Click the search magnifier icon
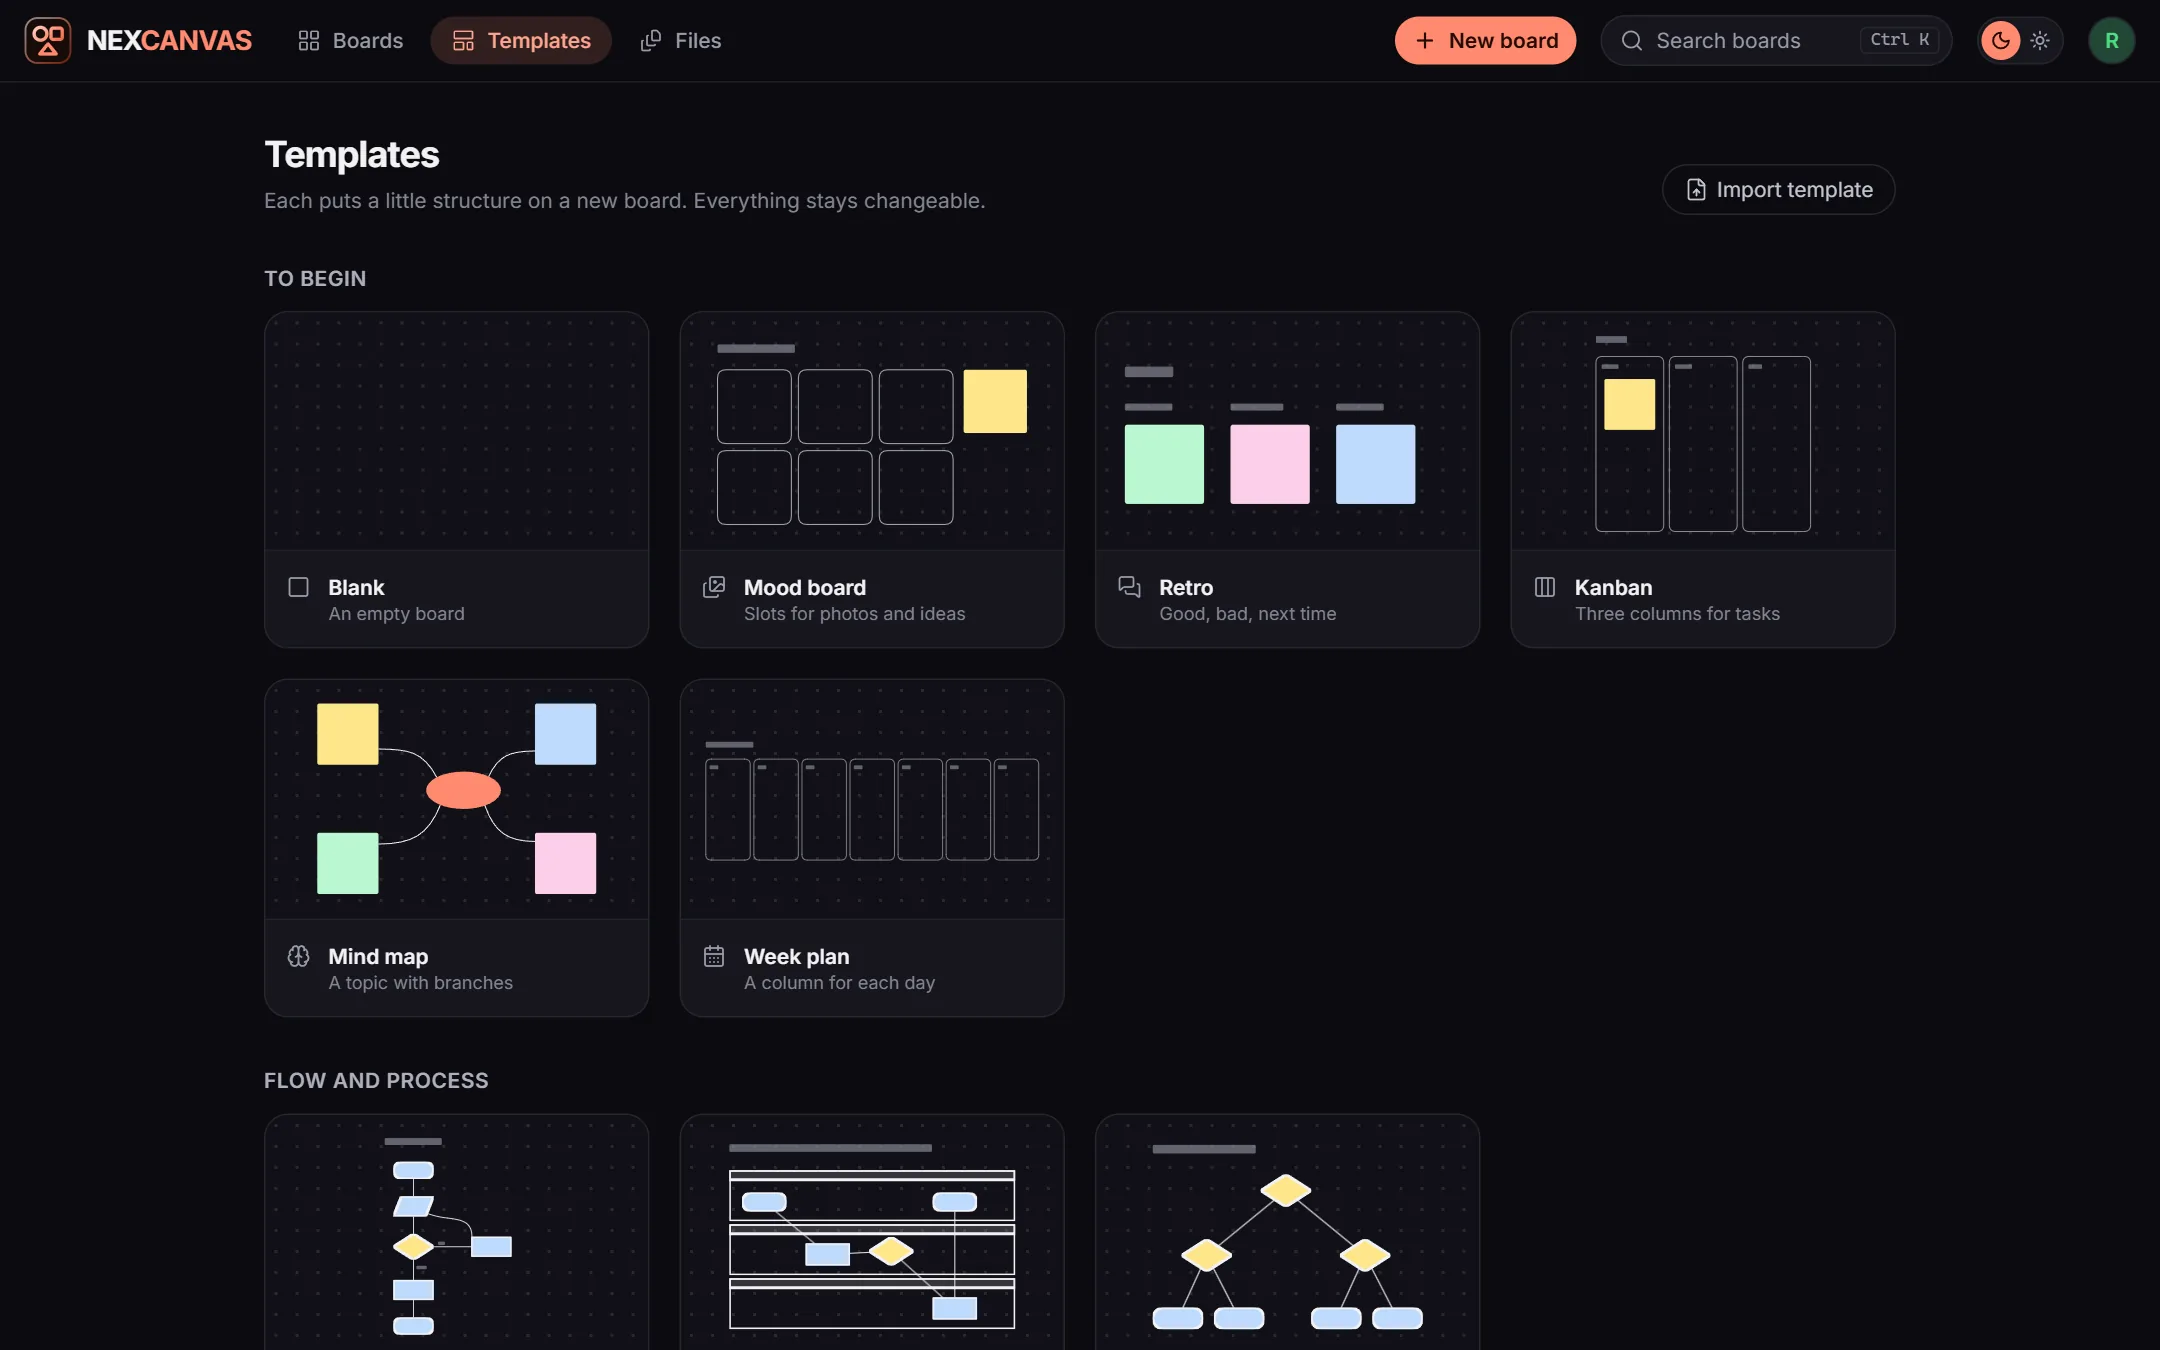The width and height of the screenshot is (2160, 1350). coord(1632,40)
